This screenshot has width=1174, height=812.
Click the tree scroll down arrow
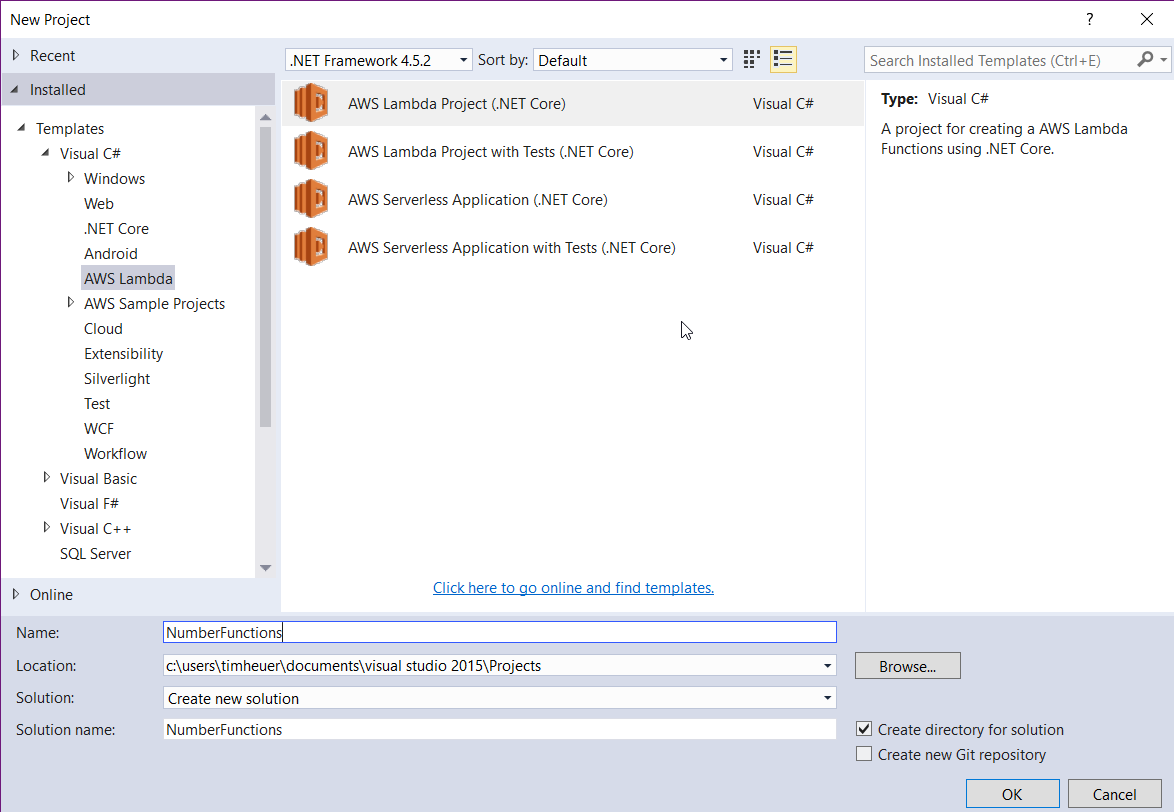pos(265,567)
